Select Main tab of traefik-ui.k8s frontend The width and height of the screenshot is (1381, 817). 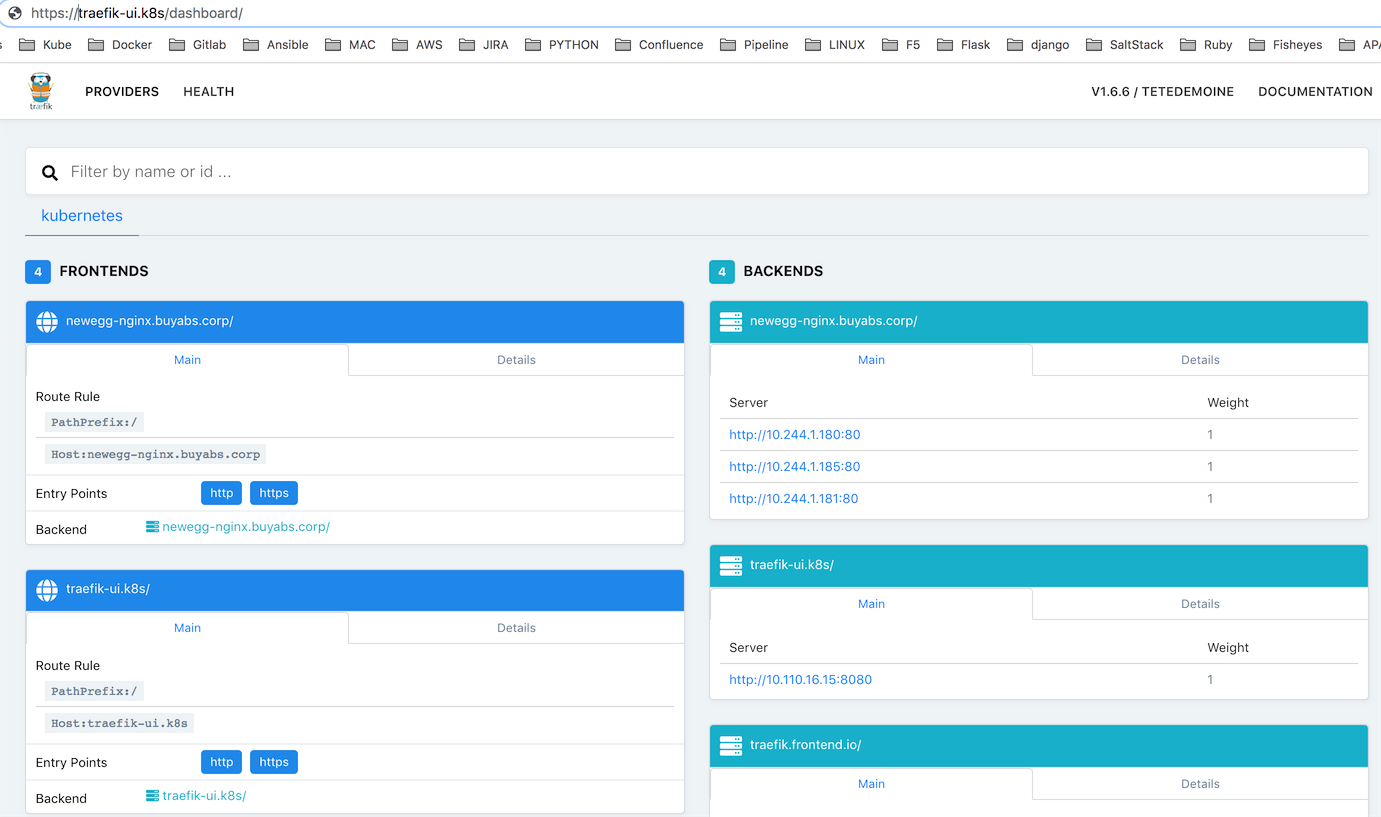tap(187, 628)
